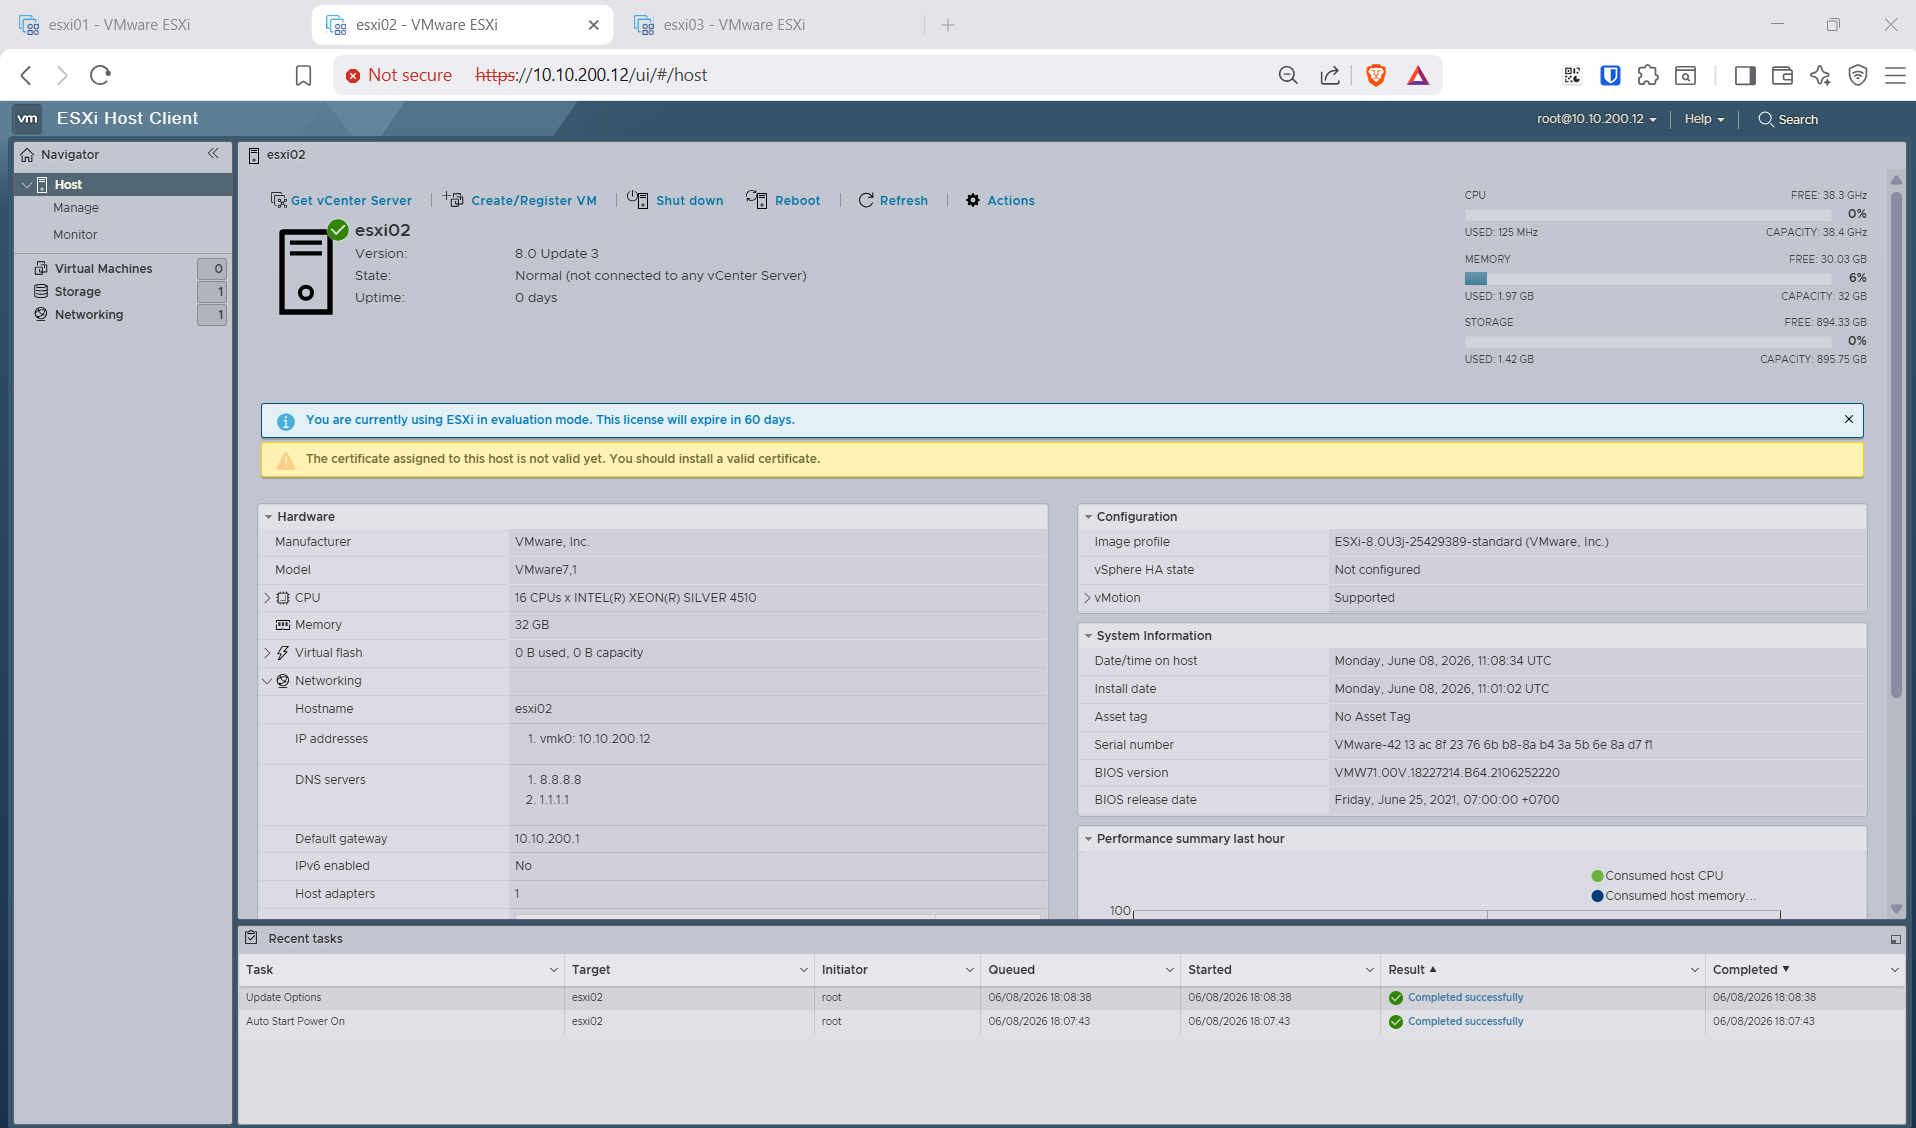Collapse the System Information section
Viewport: 1916px width, 1128px height.
pos(1088,636)
